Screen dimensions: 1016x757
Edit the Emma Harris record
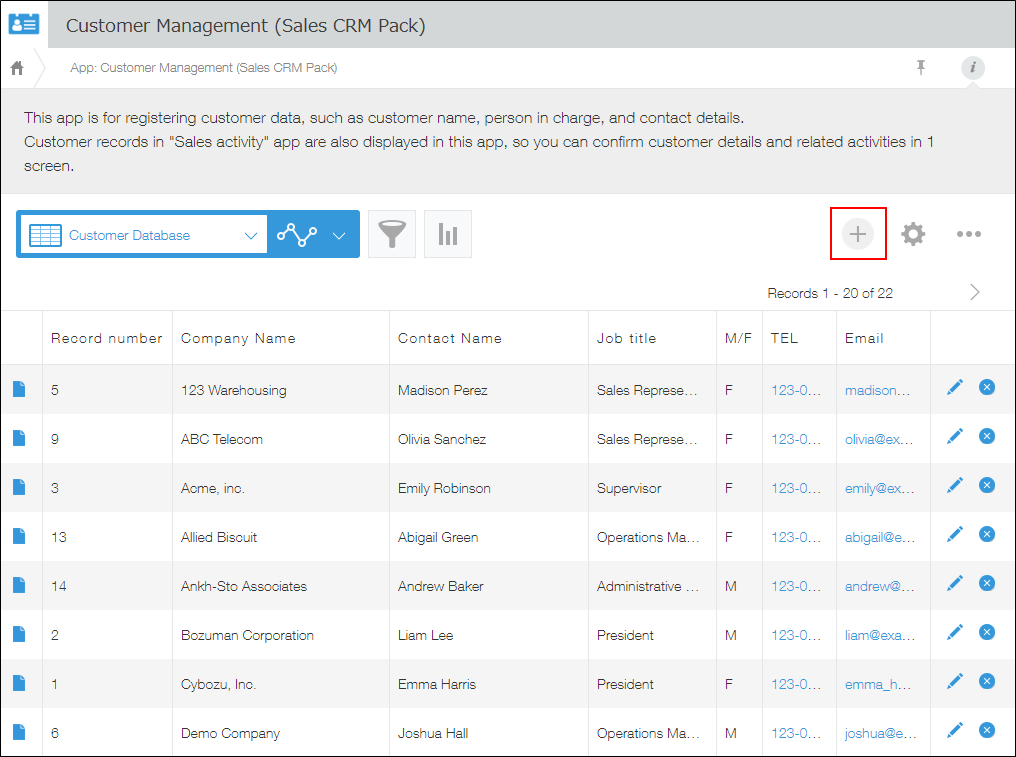[954, 681]
